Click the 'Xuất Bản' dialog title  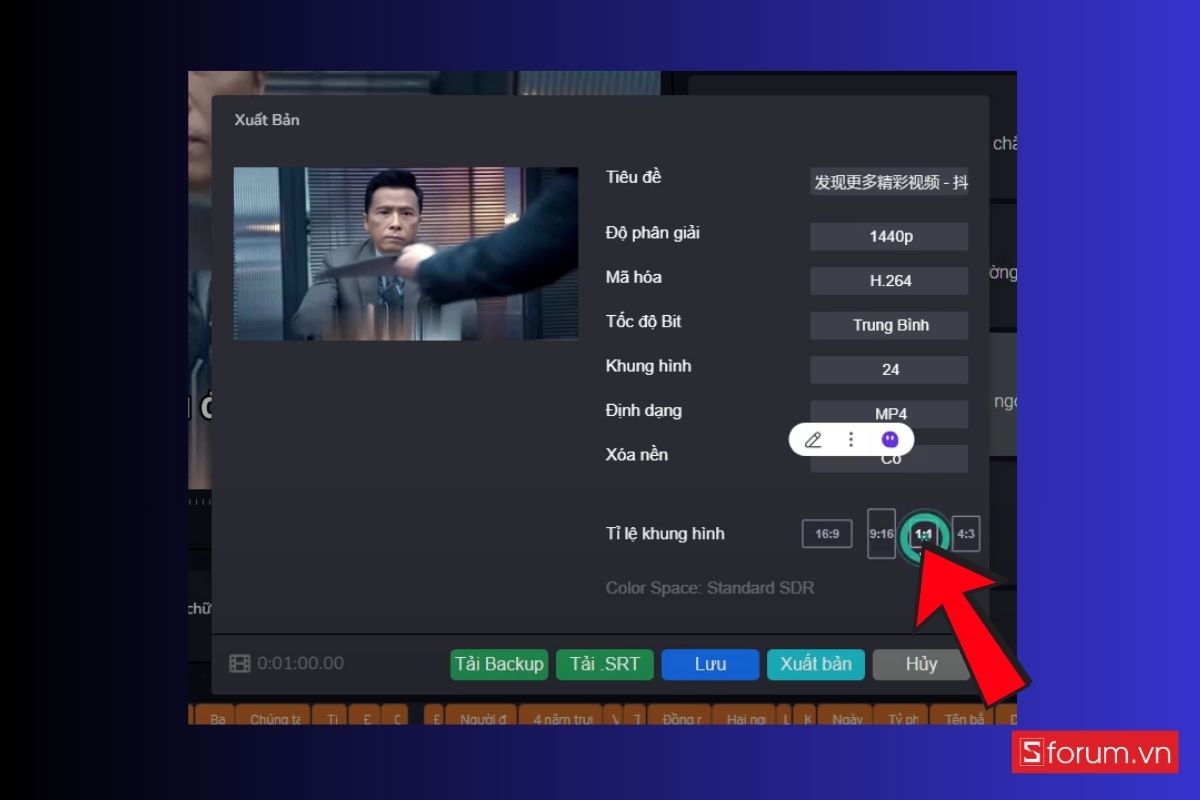pos(267,120)
